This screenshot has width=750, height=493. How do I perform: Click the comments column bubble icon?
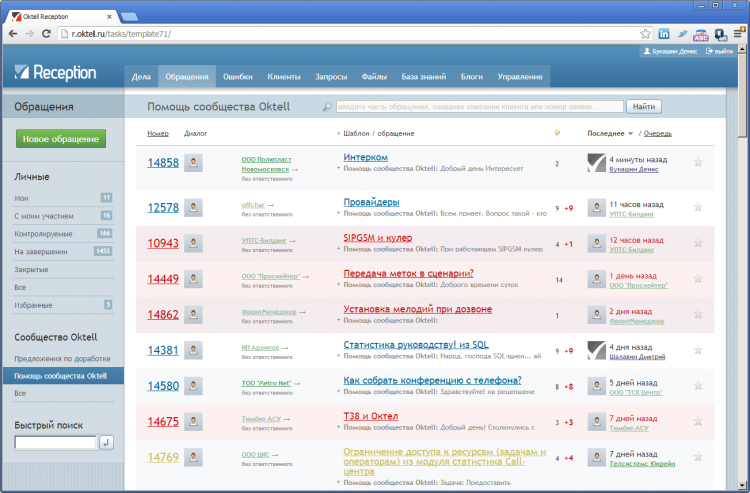coord(557,132)
